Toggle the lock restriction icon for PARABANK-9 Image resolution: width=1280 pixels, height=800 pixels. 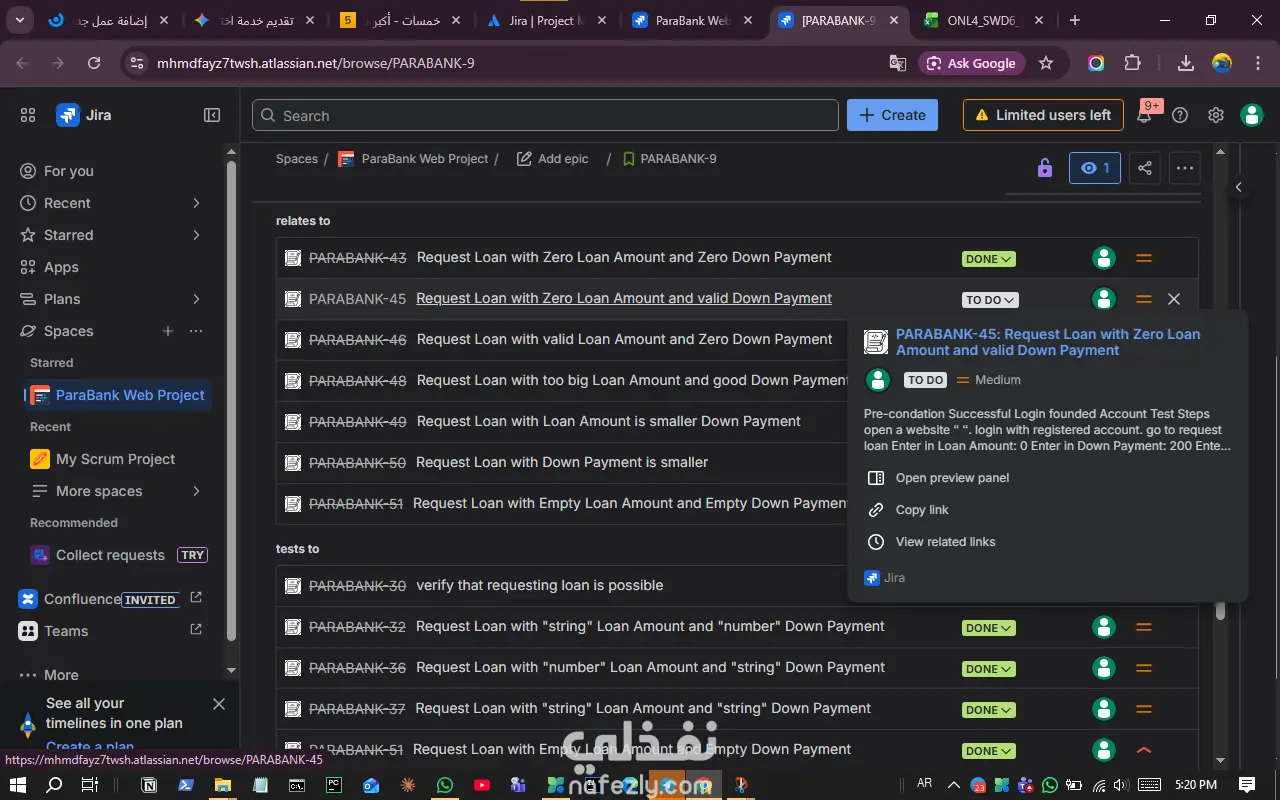click(1045, 168)
